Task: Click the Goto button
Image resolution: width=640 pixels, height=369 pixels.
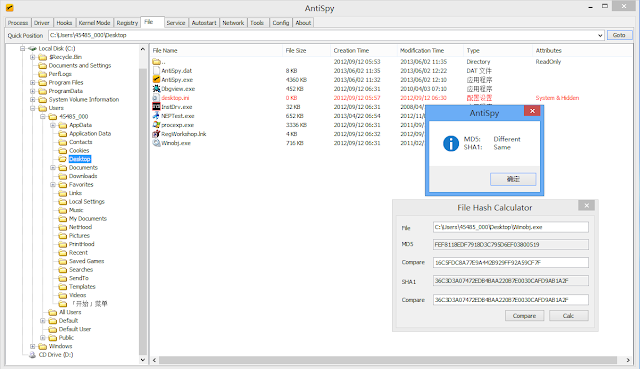Action: [x=619, y=35]
